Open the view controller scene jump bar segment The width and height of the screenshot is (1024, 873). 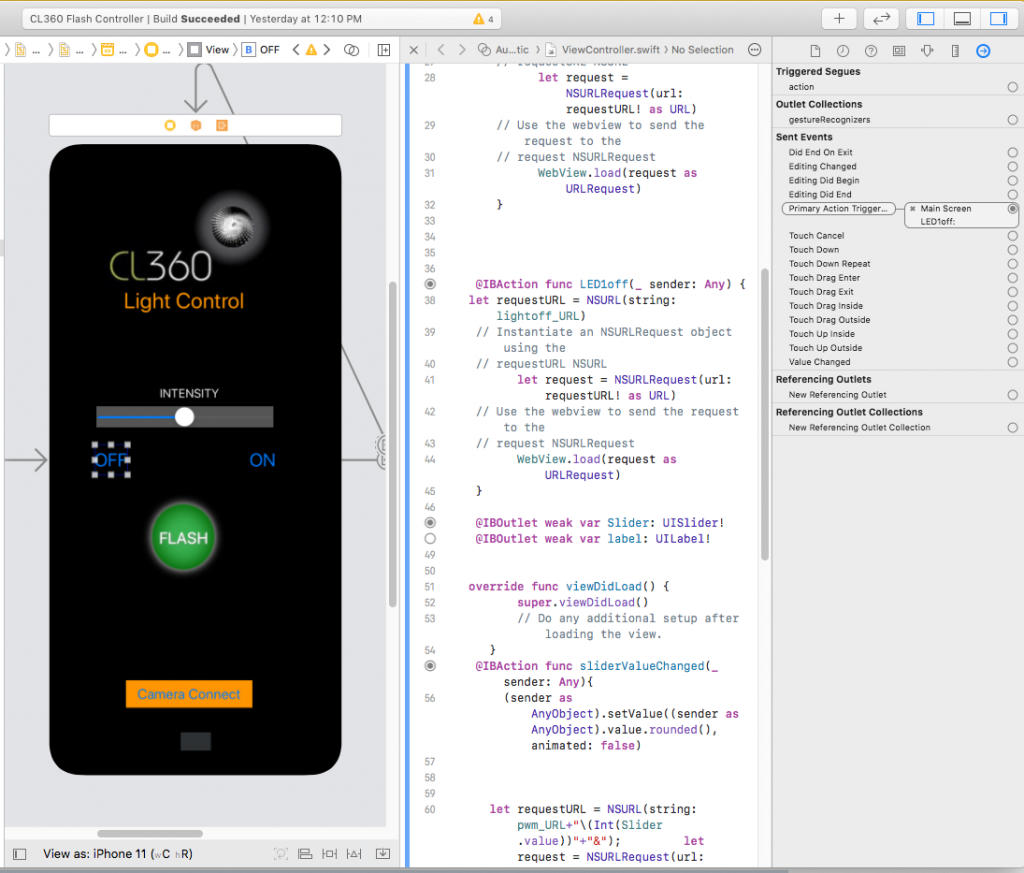(x=157, y=50)
